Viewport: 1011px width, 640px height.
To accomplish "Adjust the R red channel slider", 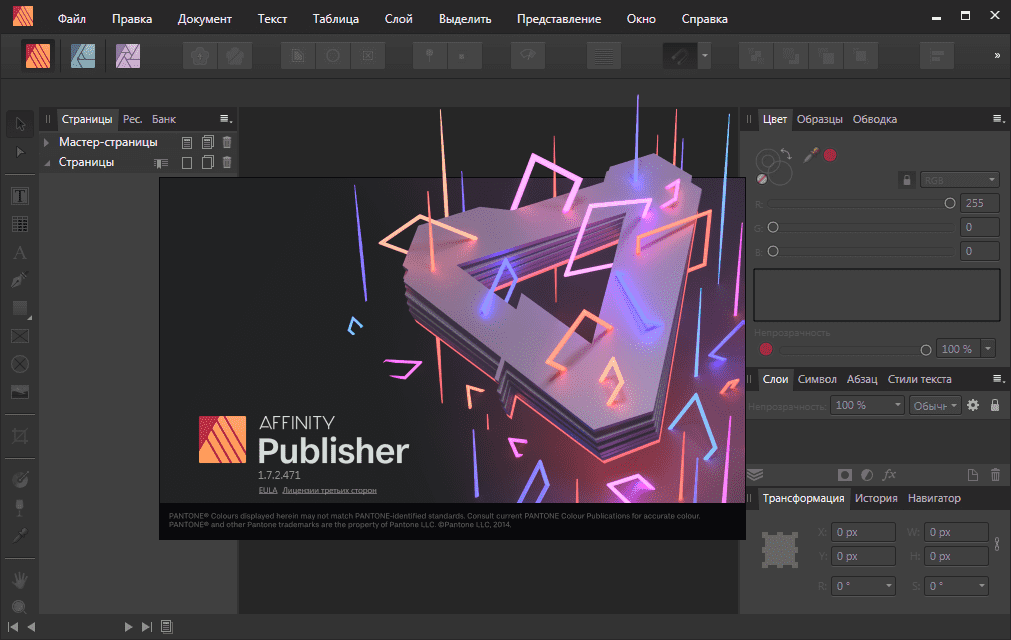I will (861, 204).
